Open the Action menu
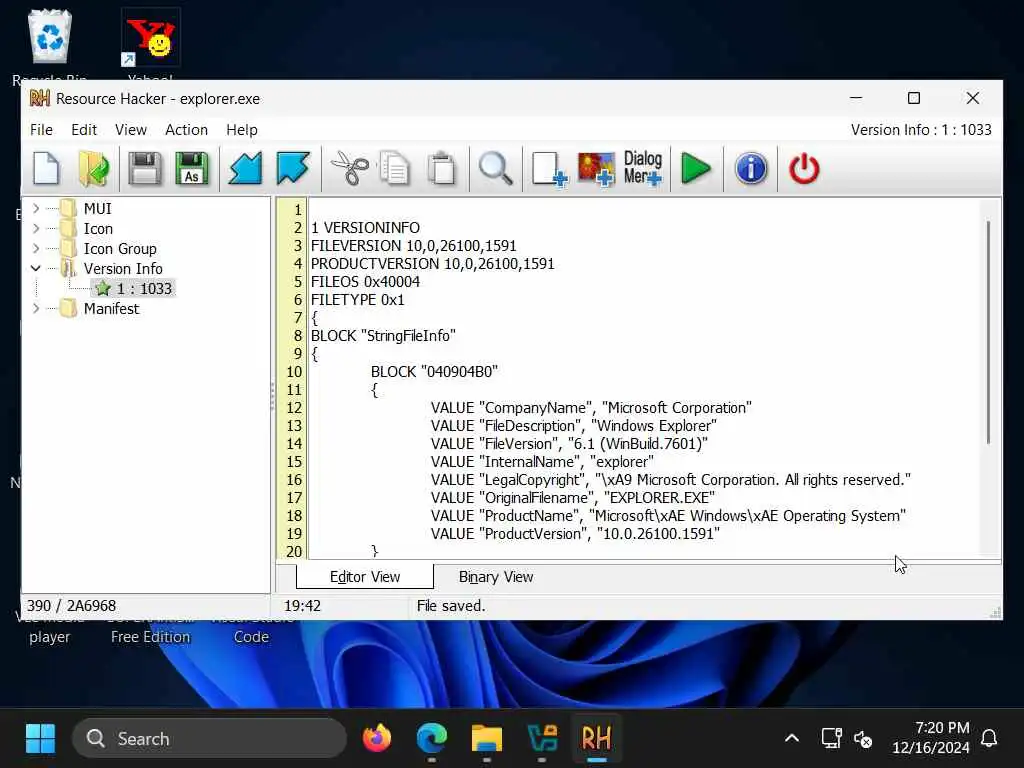This screenshot has width=1024, height=768. (x=186, y=129)
